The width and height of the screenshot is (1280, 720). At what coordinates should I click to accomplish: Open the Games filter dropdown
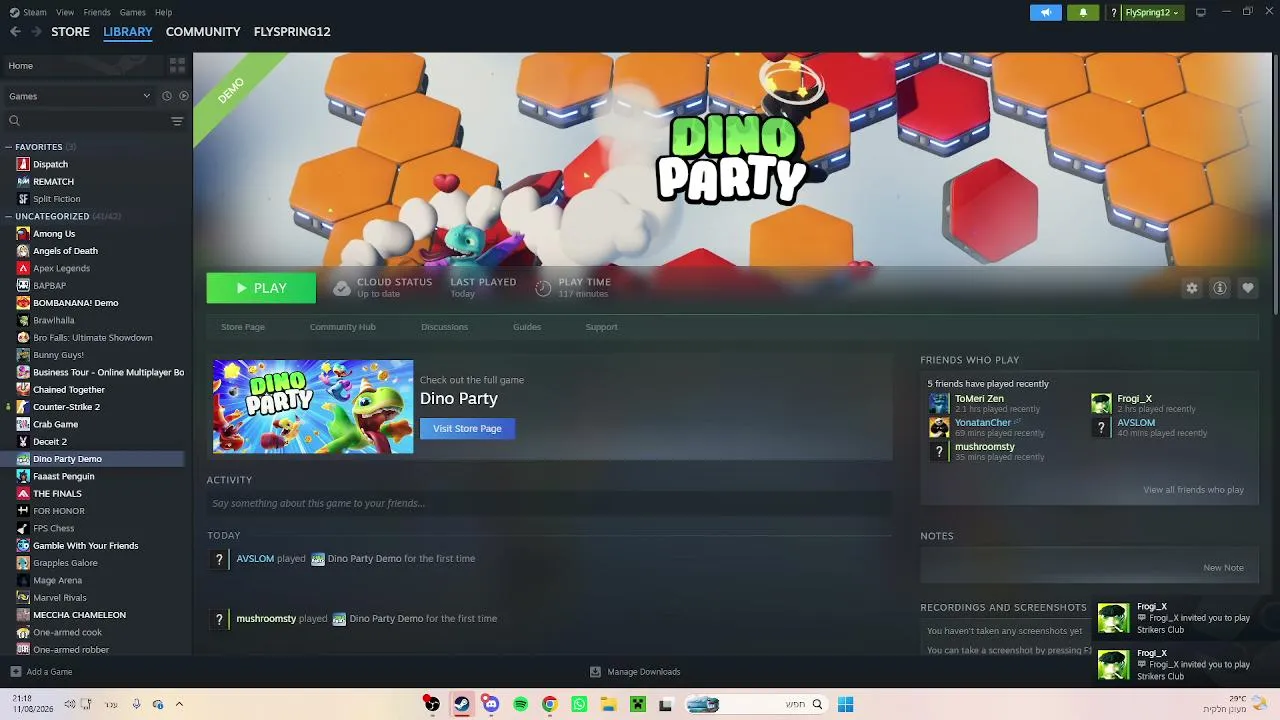click(79, 96)
